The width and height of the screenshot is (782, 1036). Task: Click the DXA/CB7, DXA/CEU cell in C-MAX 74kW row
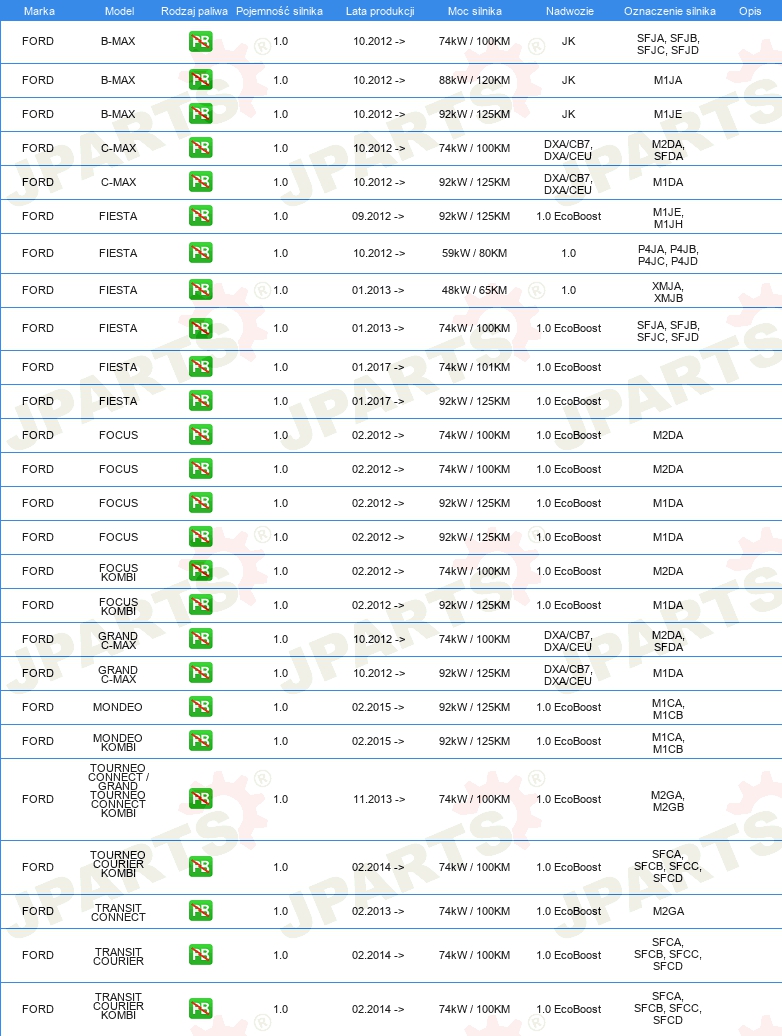(x=568, y=150)
